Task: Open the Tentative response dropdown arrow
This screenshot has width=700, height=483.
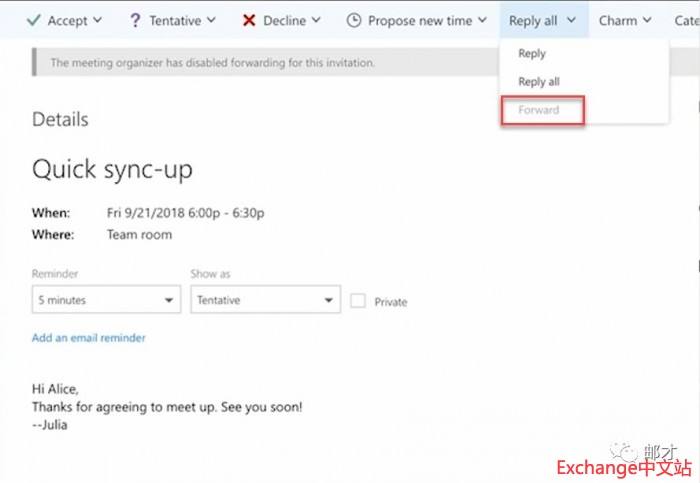Action: coord(210,21)
